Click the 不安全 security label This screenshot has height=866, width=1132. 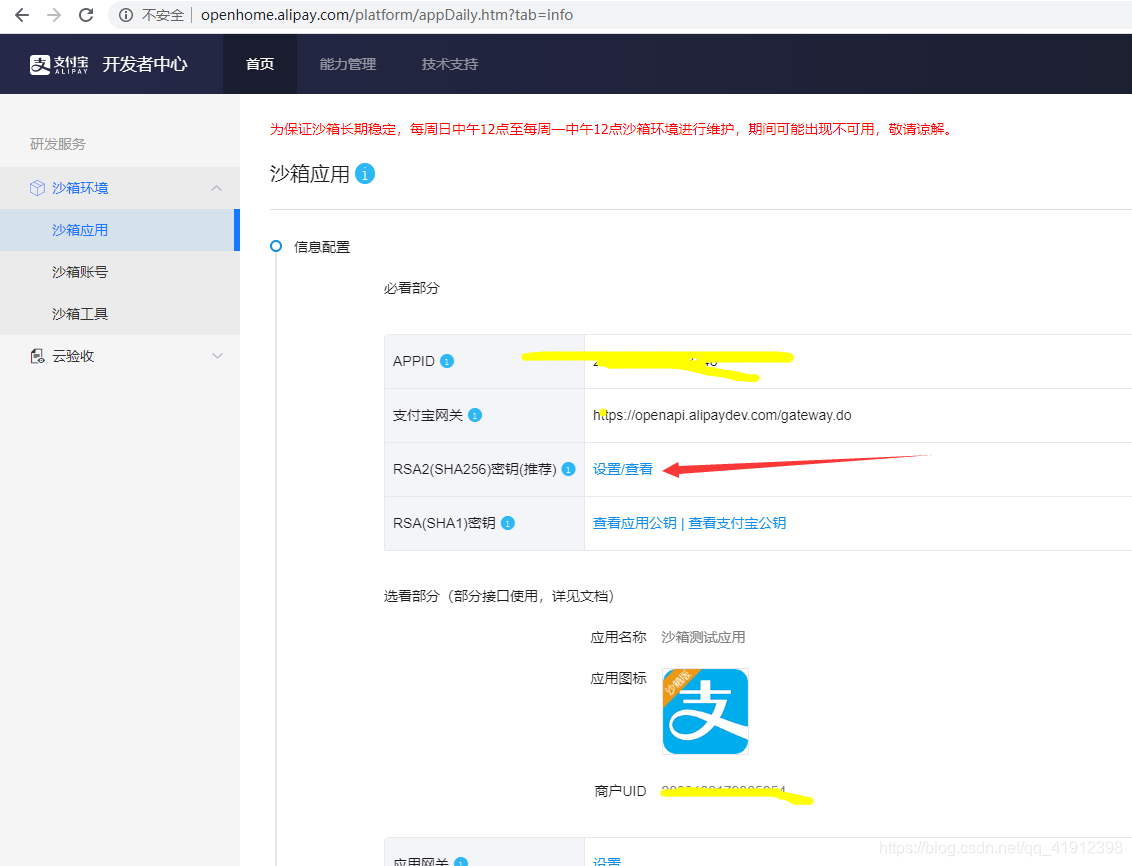163,15
